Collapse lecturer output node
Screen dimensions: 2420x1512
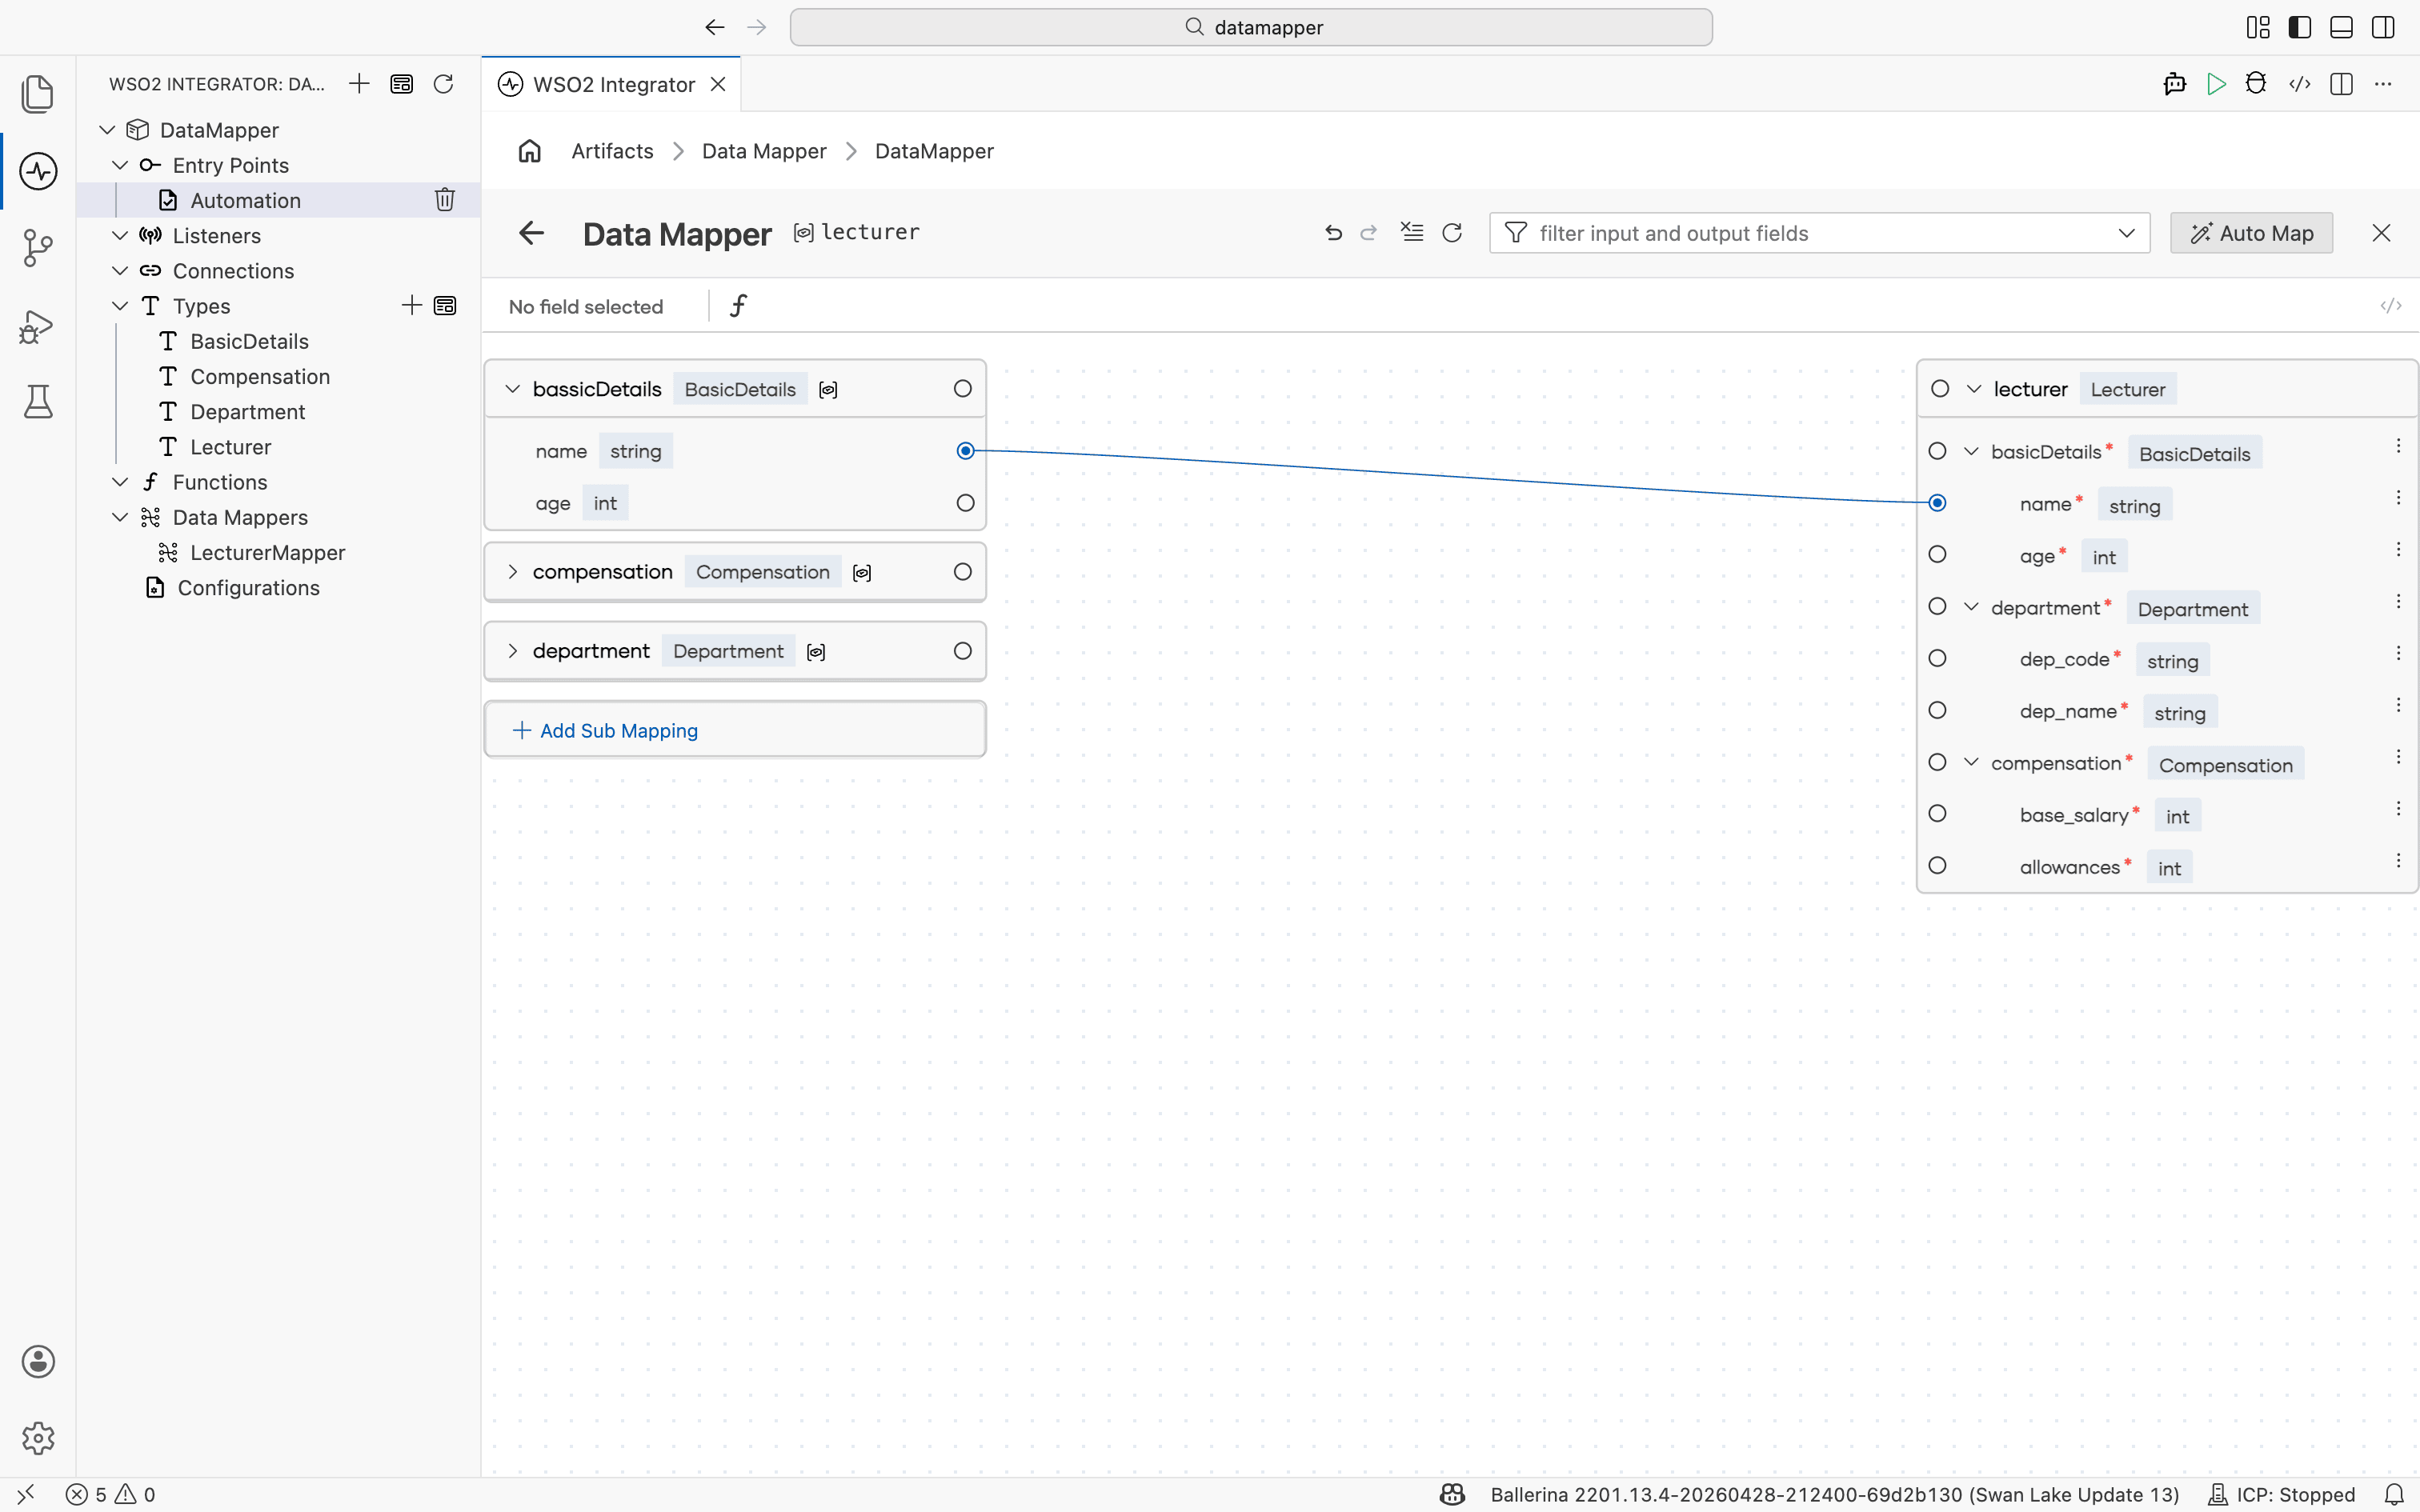1974,389
